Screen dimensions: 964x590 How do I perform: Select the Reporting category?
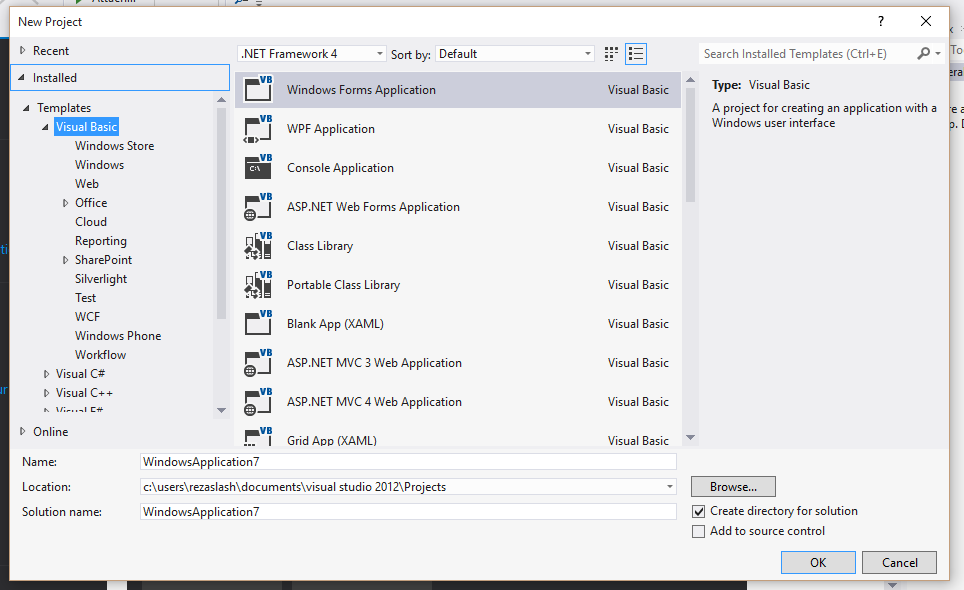point(101,241)
